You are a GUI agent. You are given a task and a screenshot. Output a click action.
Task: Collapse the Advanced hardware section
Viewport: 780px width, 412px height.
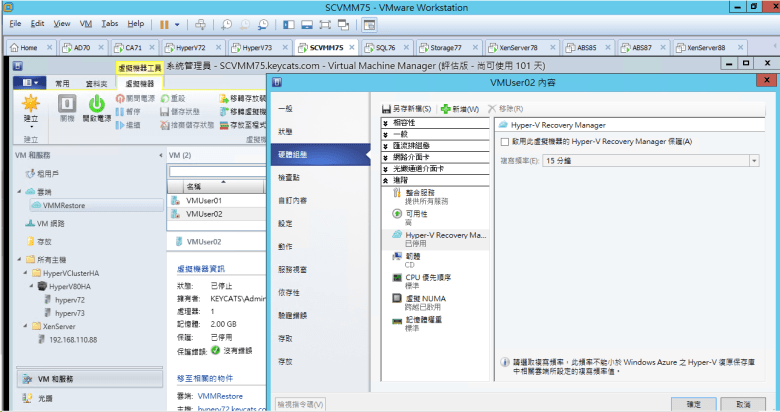coord(386,180)
